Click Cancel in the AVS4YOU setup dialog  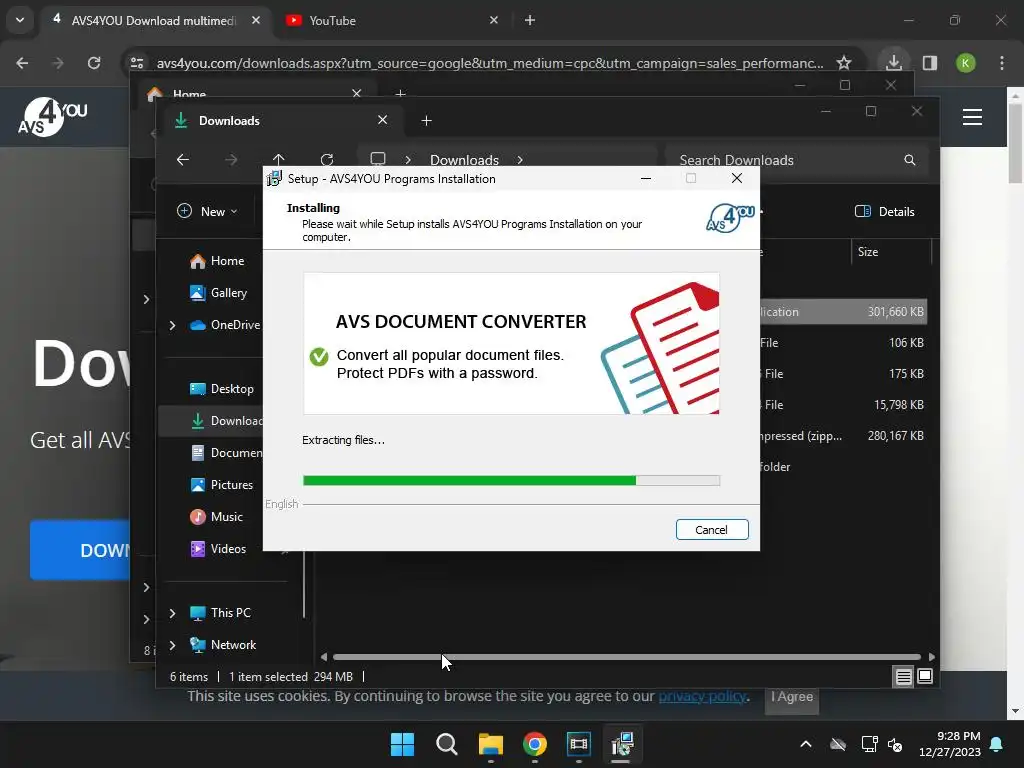coord(712,530)
